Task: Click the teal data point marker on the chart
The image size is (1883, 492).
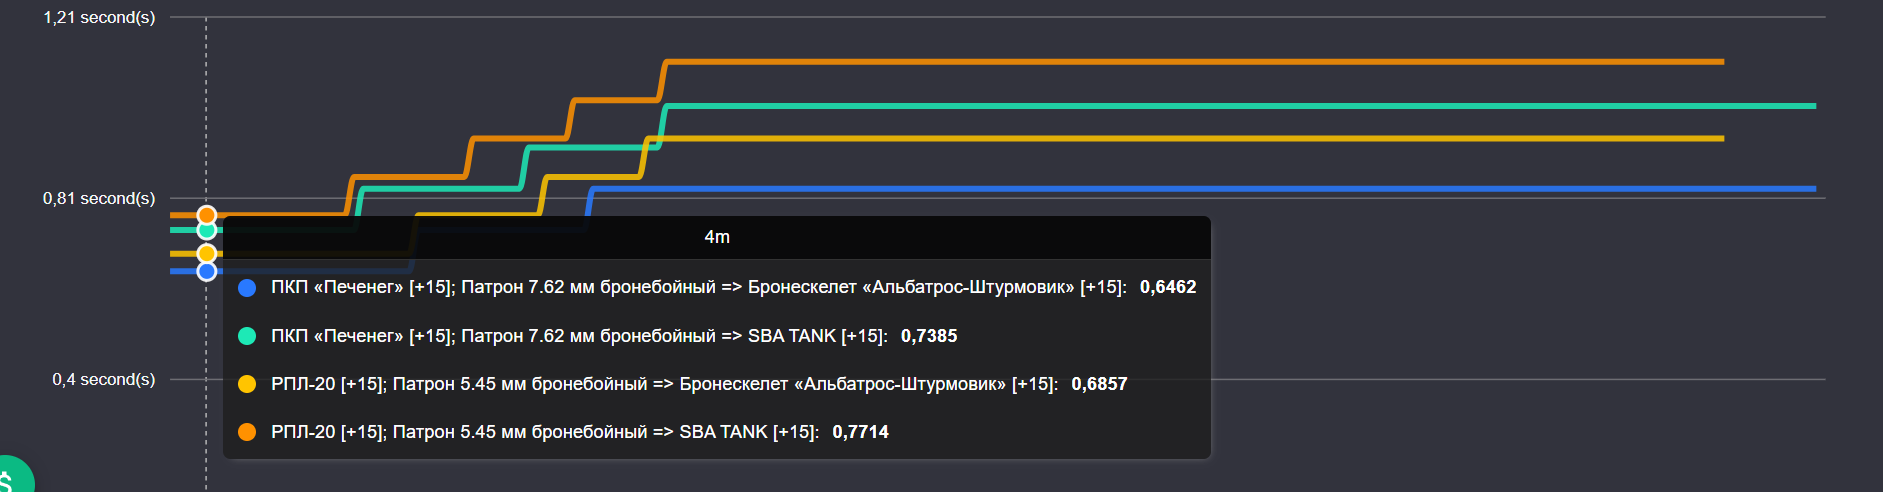Action: [207, 231]
